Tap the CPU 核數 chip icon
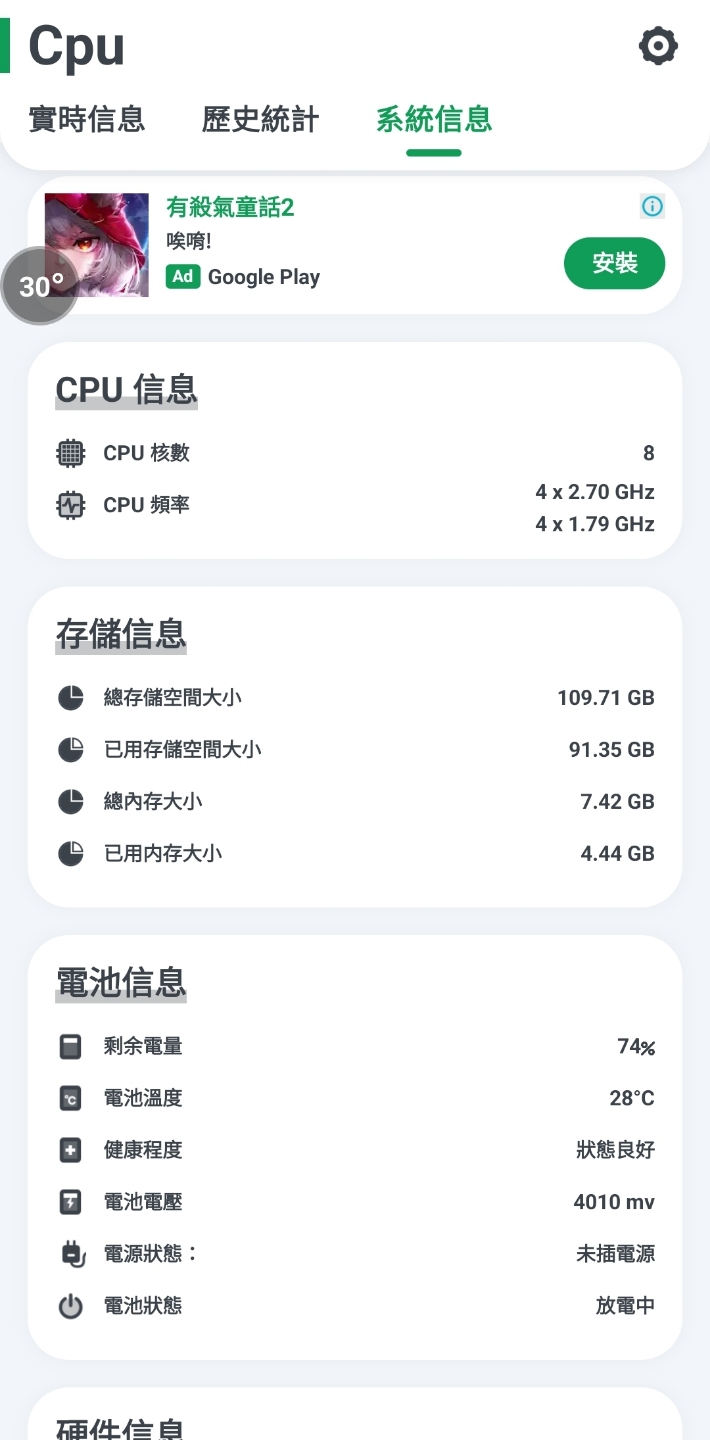710x1440 pixels. (x=70, y=453)
